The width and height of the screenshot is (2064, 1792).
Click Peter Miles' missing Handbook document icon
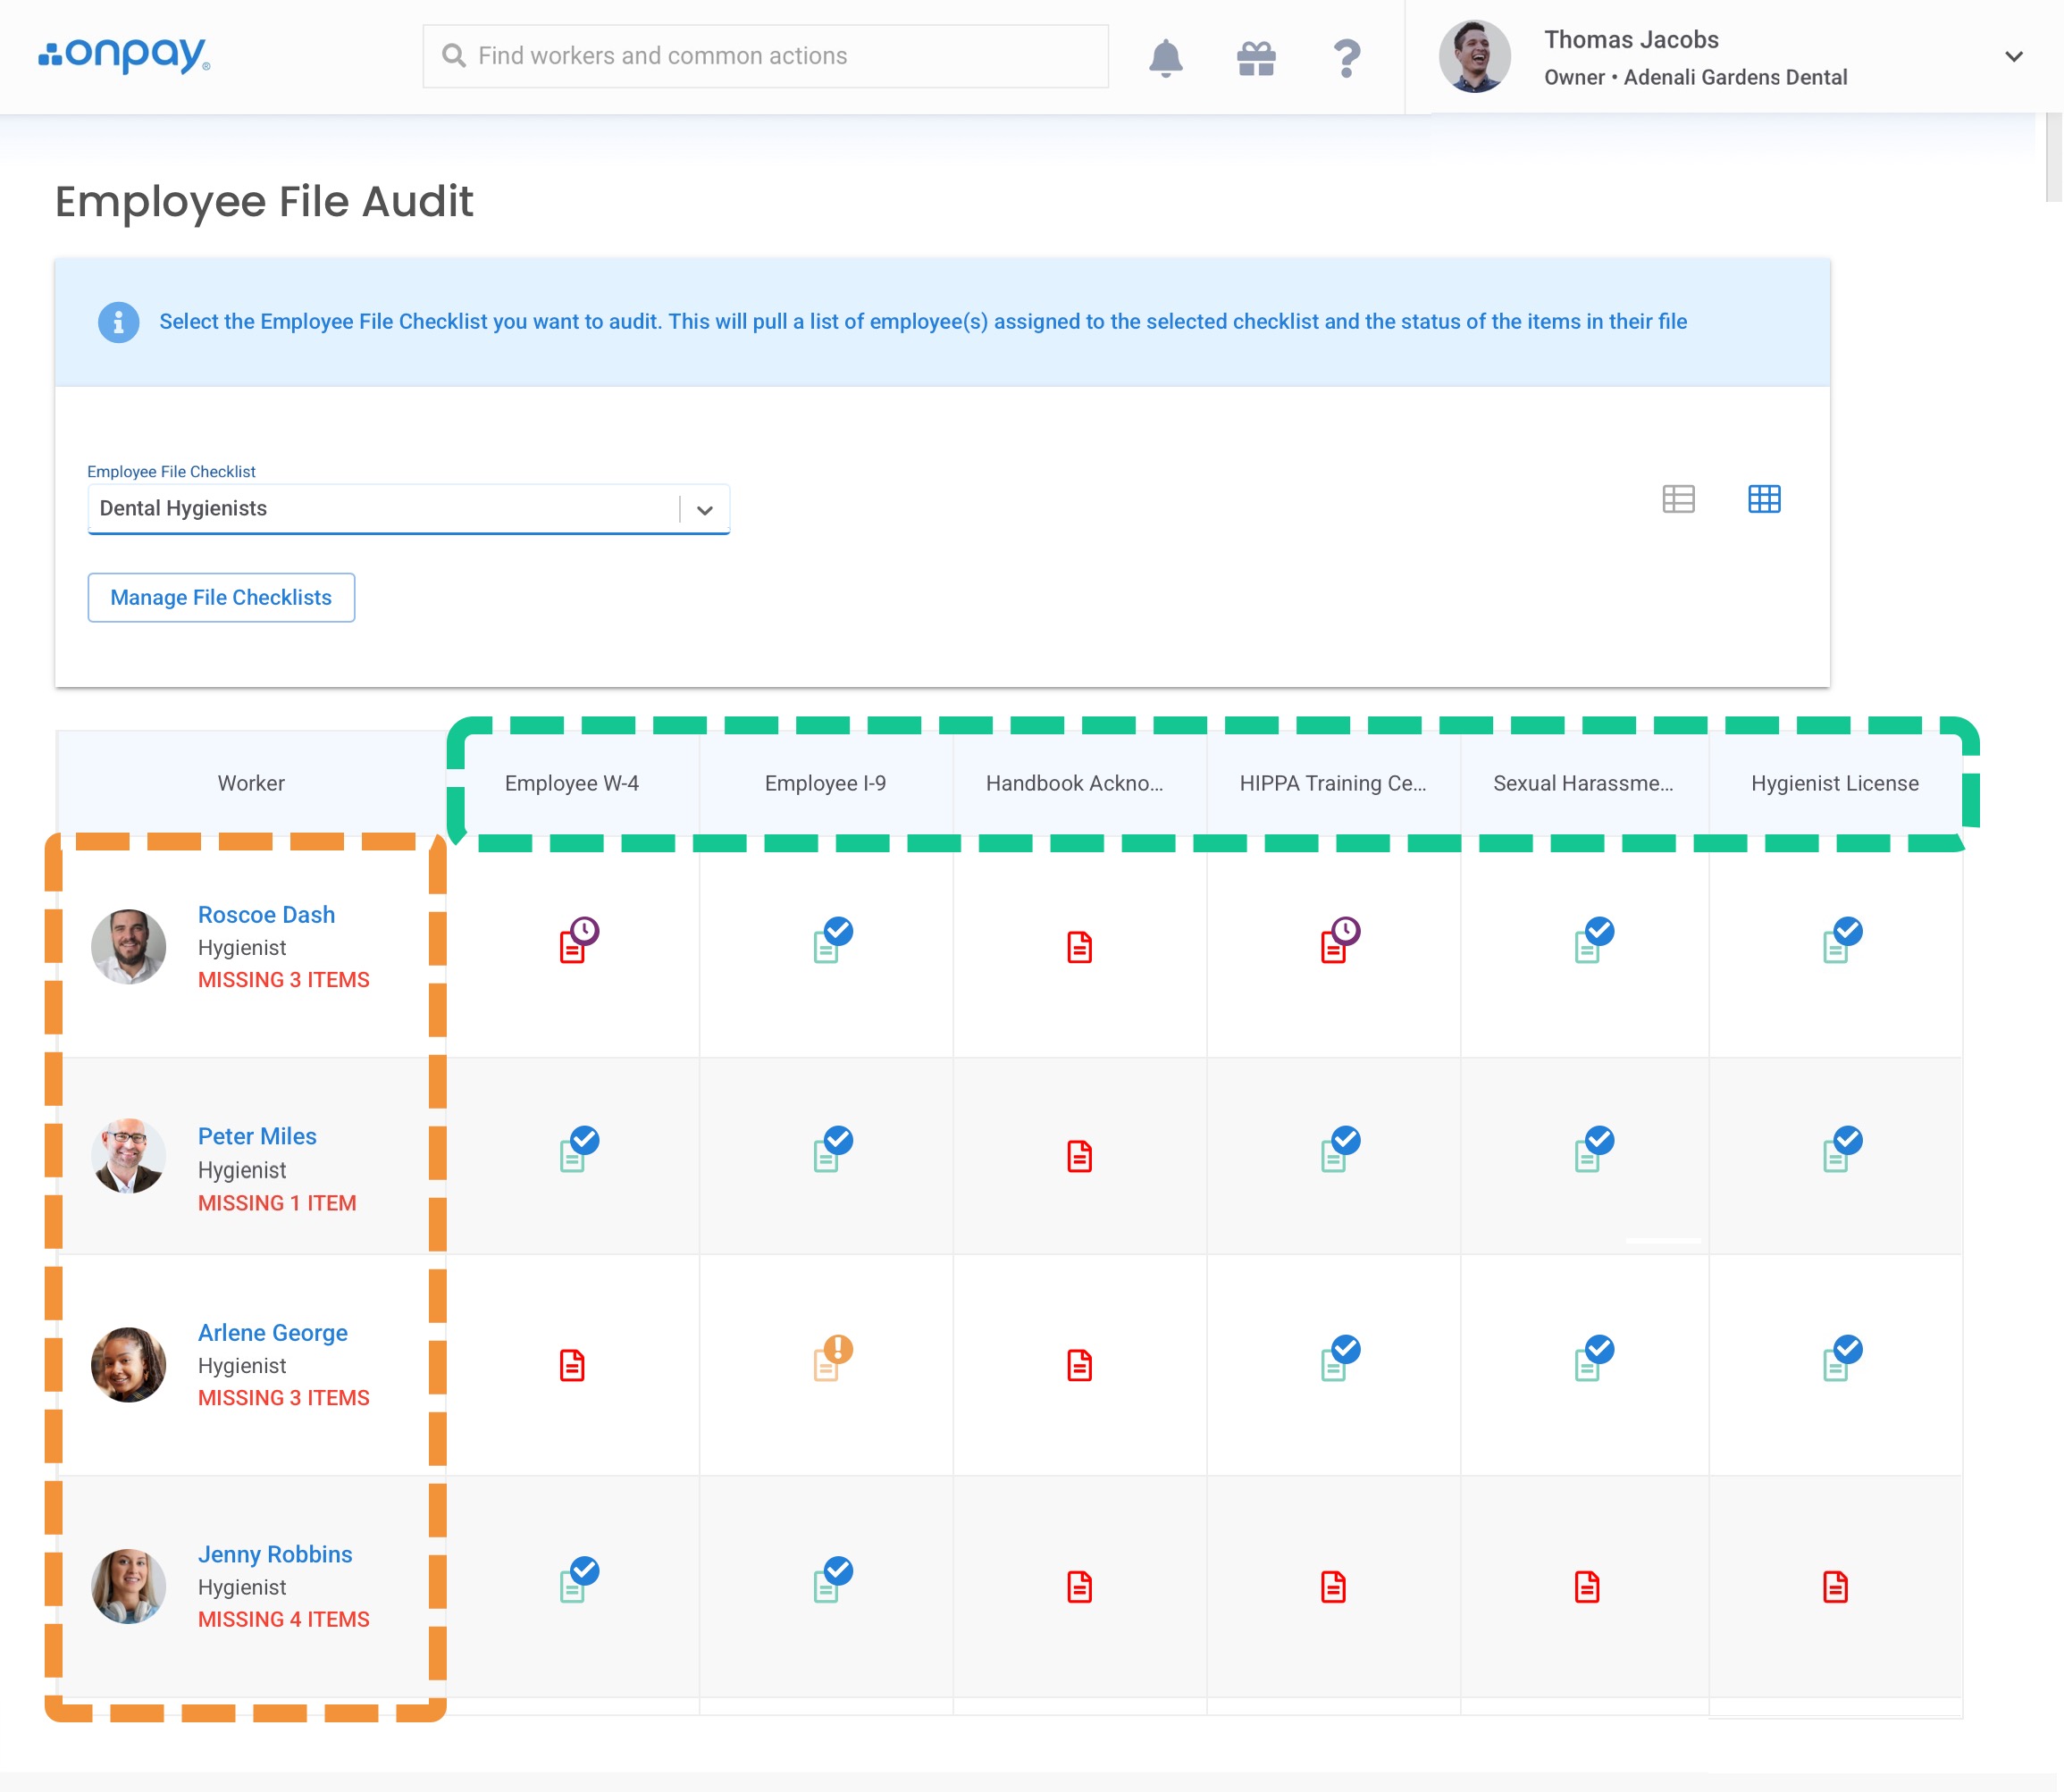pos(1079,1156)
